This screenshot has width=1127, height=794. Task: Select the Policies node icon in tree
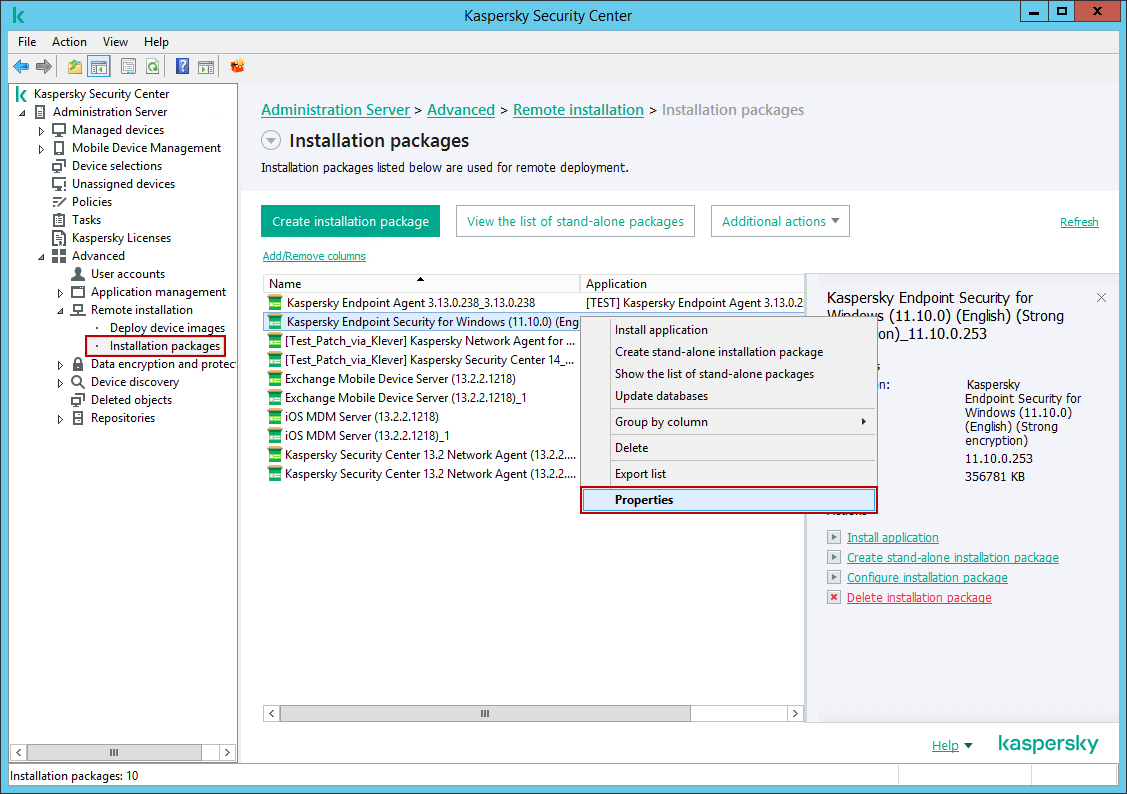[59, 202]
